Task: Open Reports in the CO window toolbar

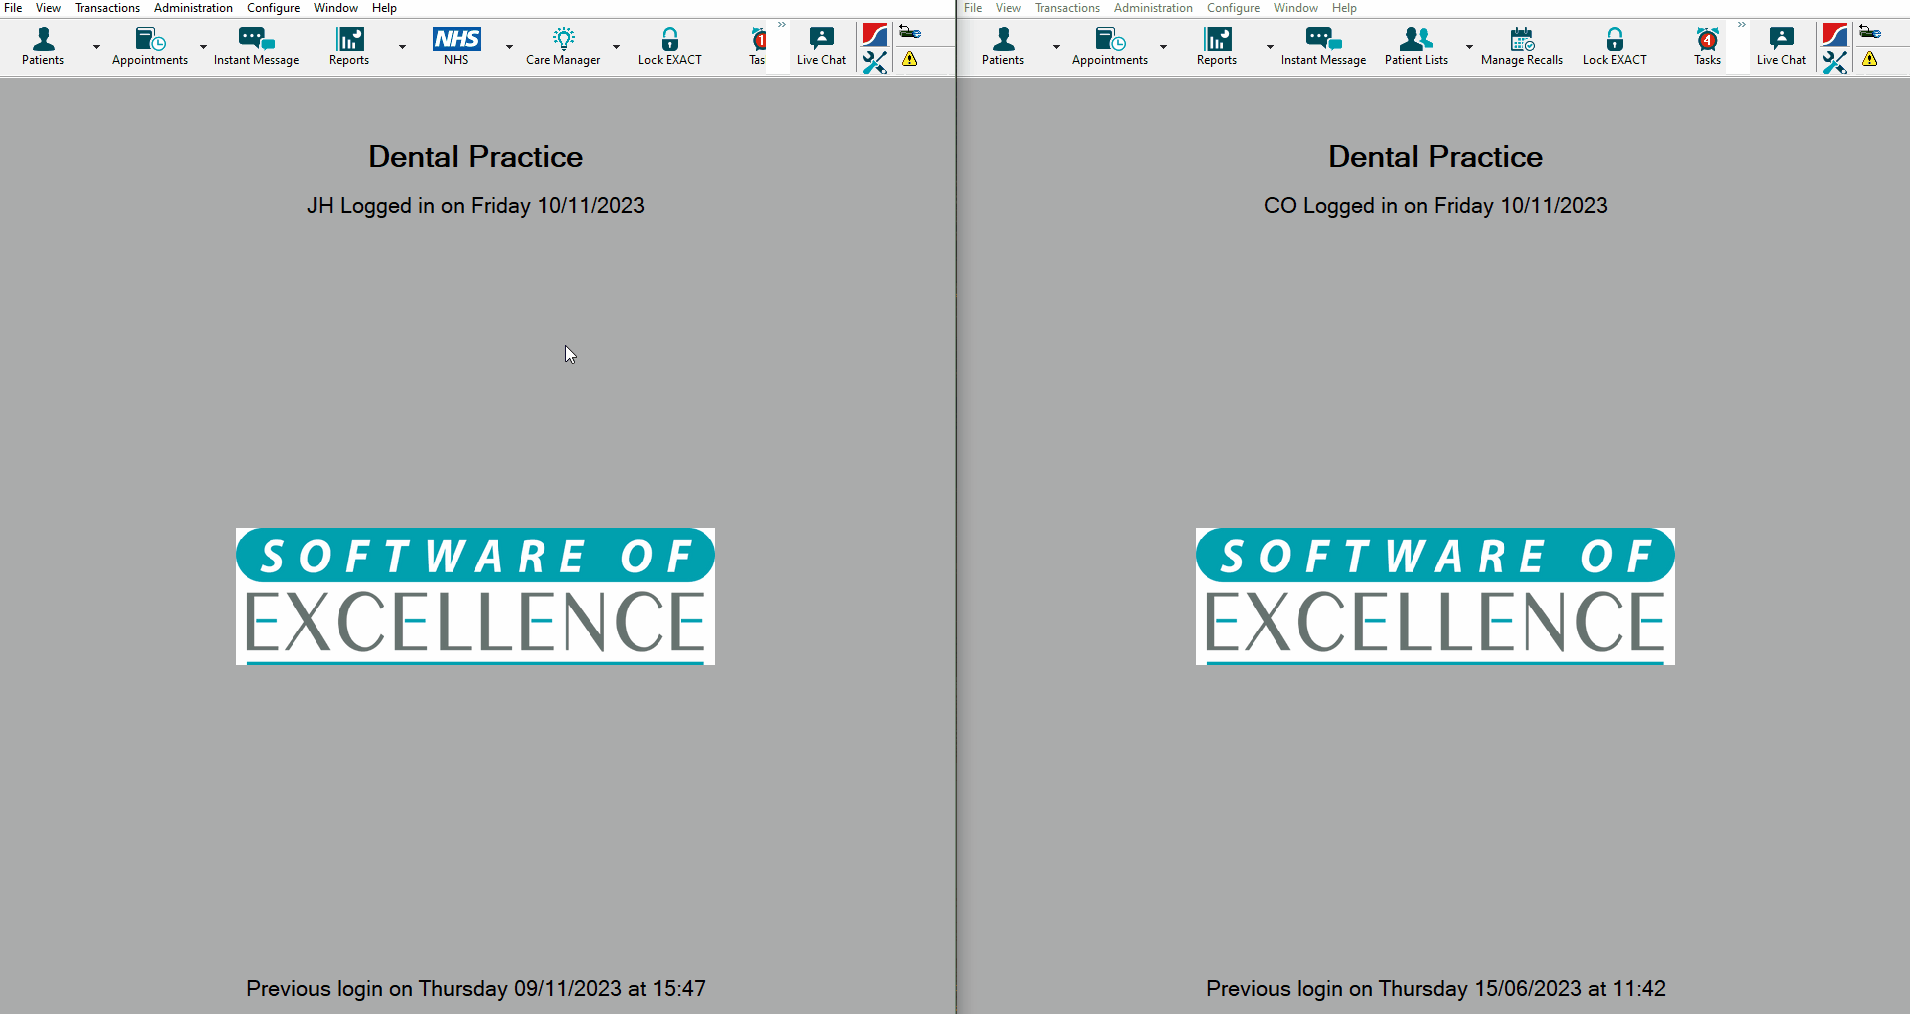Action: tap(1217, 46)
